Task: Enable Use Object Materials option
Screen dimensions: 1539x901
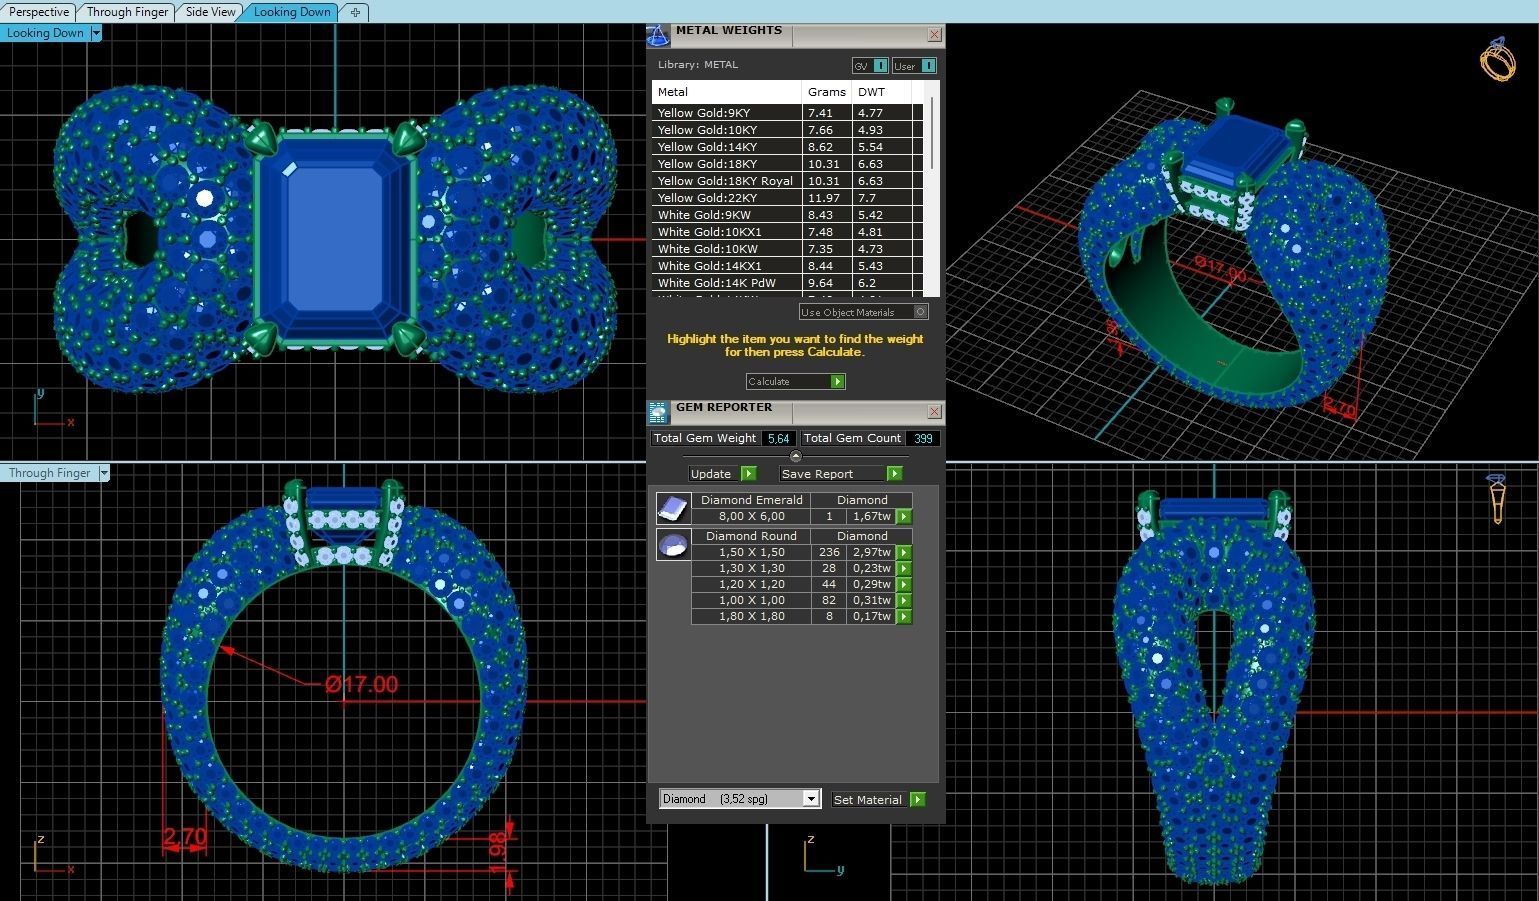Action: (864, 312)
